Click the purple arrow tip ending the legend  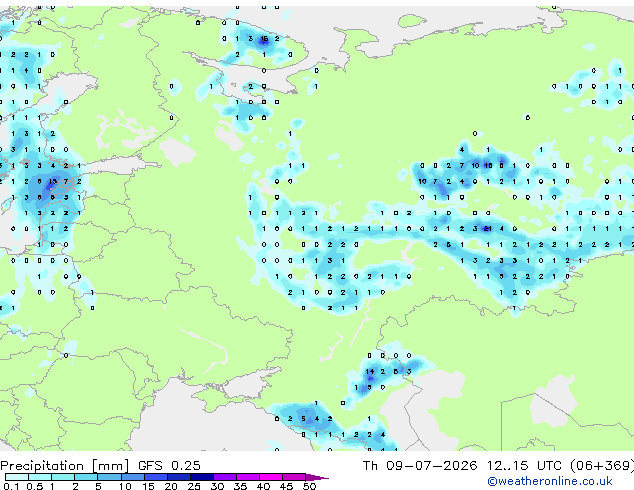(317, 477)
